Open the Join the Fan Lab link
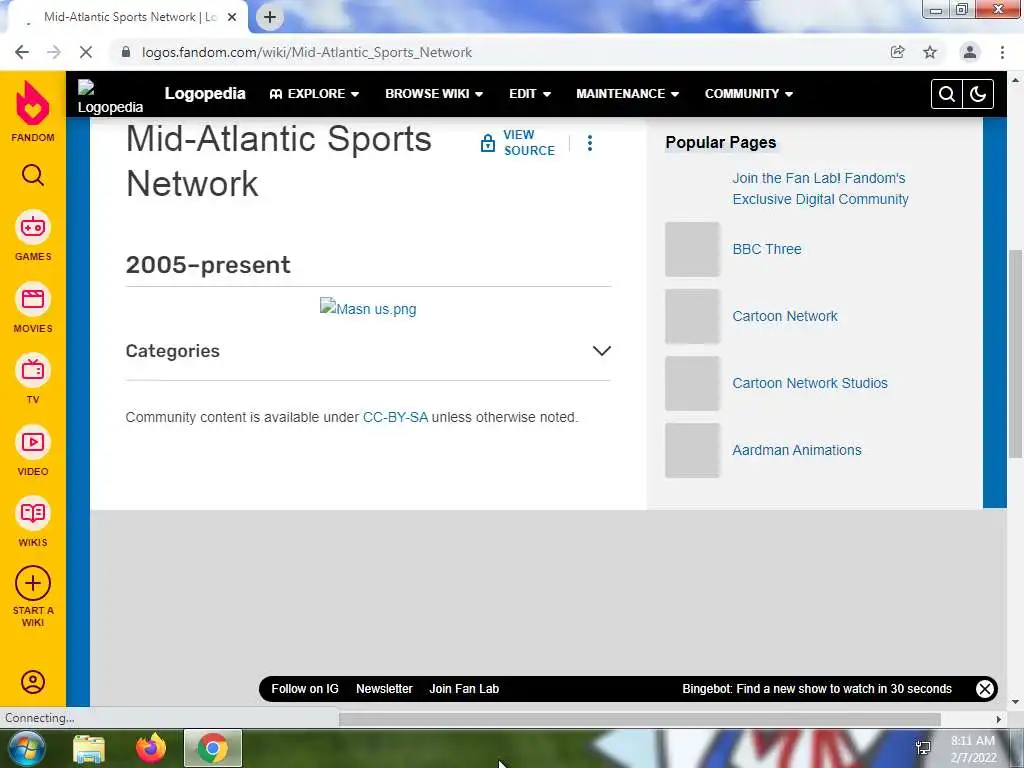This screenshot has width=1024, height=768. (820, 189)
